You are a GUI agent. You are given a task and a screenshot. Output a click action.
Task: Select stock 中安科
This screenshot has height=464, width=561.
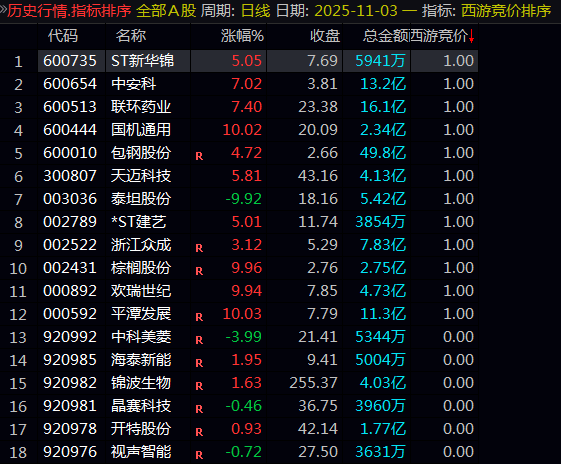pyautogui.click(x=133, y=84)
